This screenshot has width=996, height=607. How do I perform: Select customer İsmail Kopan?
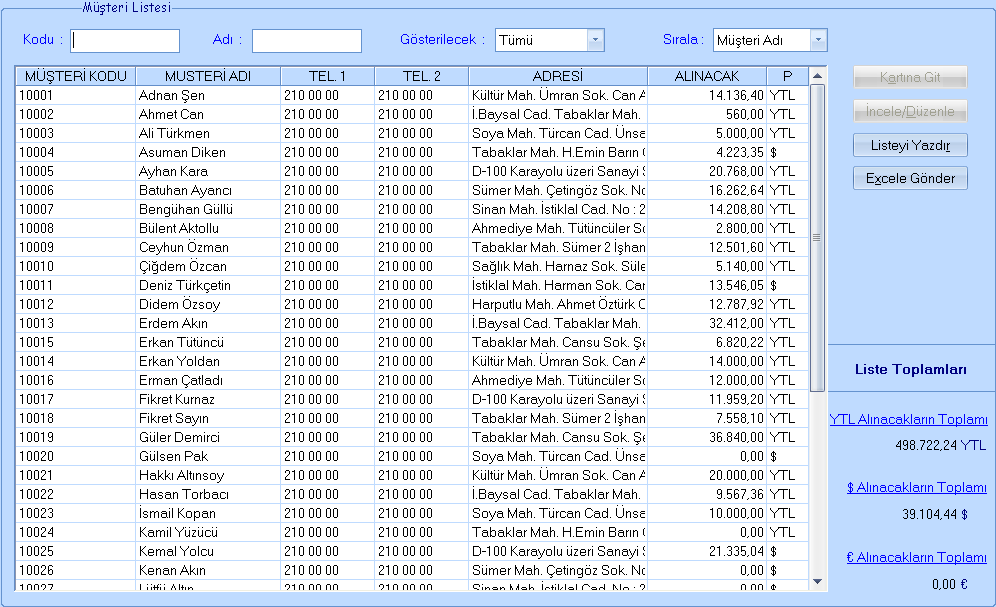coord(177,513)
